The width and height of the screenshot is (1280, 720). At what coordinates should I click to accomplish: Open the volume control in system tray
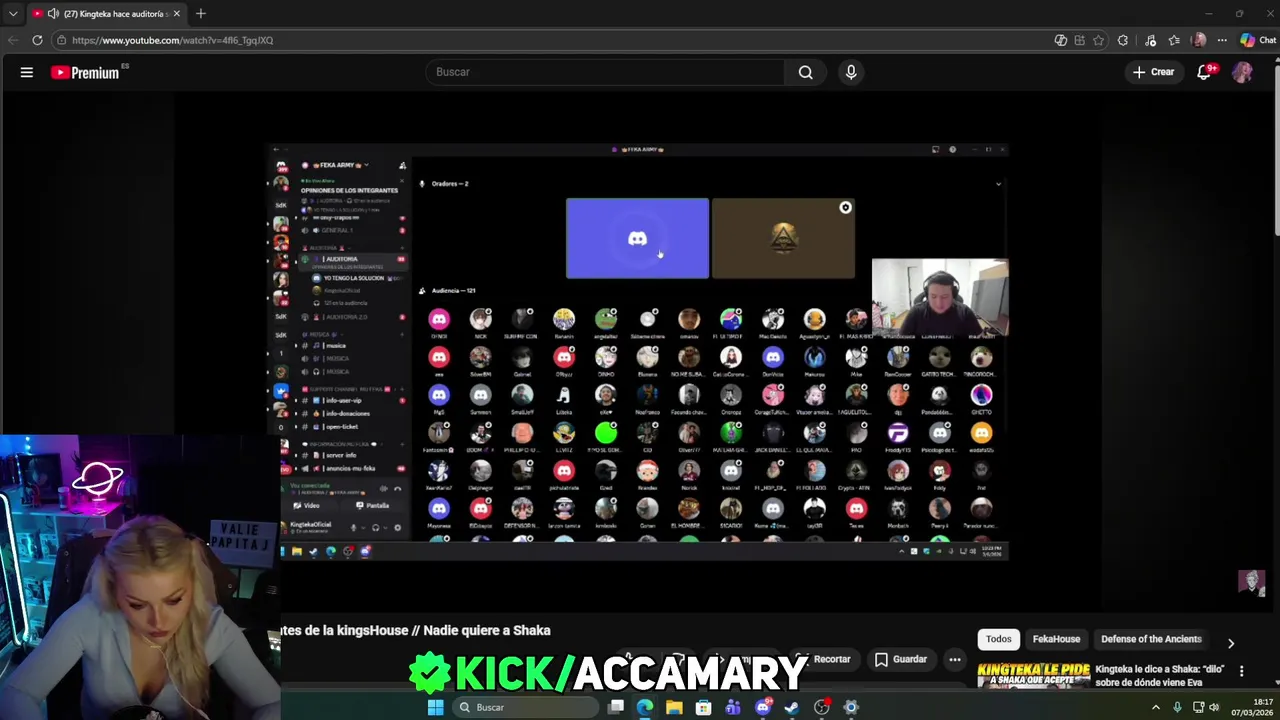(x=1214, y=707)
